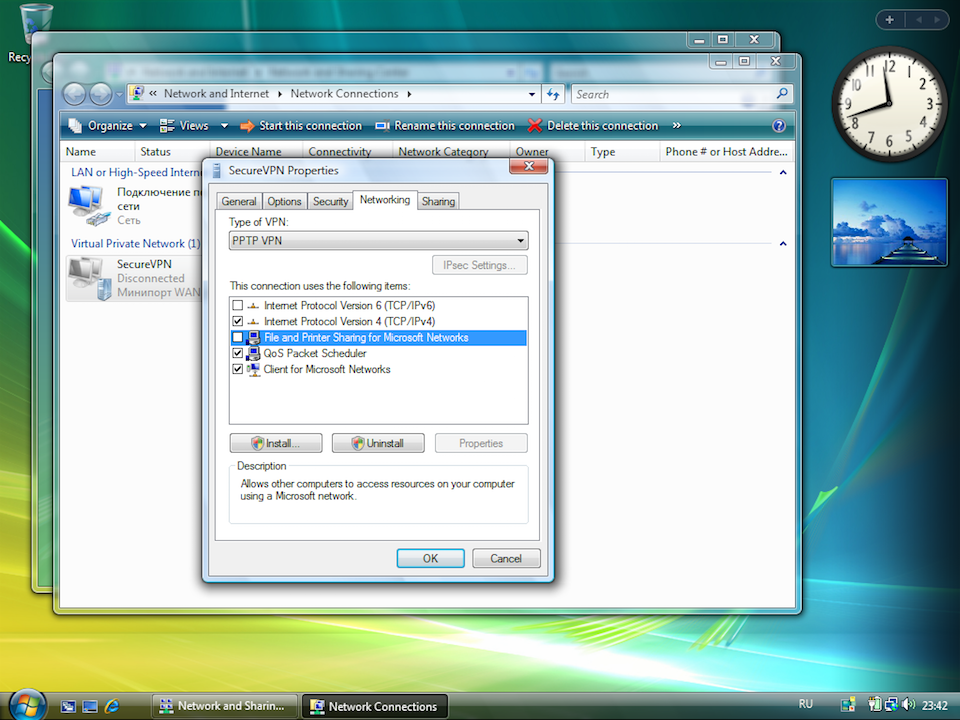Switch to Network and Sharing taskbar button

pyautogui.click(x=224, y=706)
